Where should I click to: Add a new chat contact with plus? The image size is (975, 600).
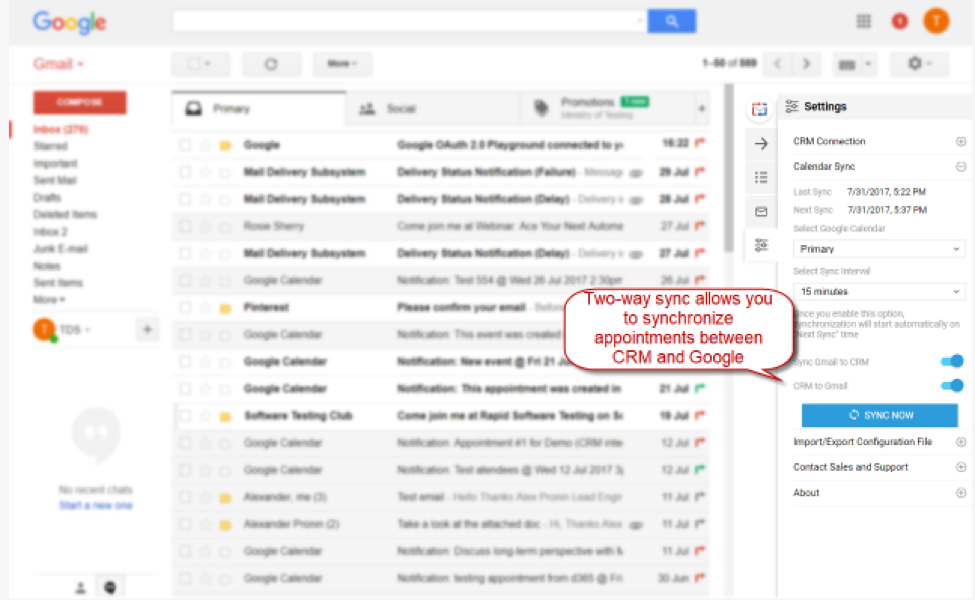147,330
